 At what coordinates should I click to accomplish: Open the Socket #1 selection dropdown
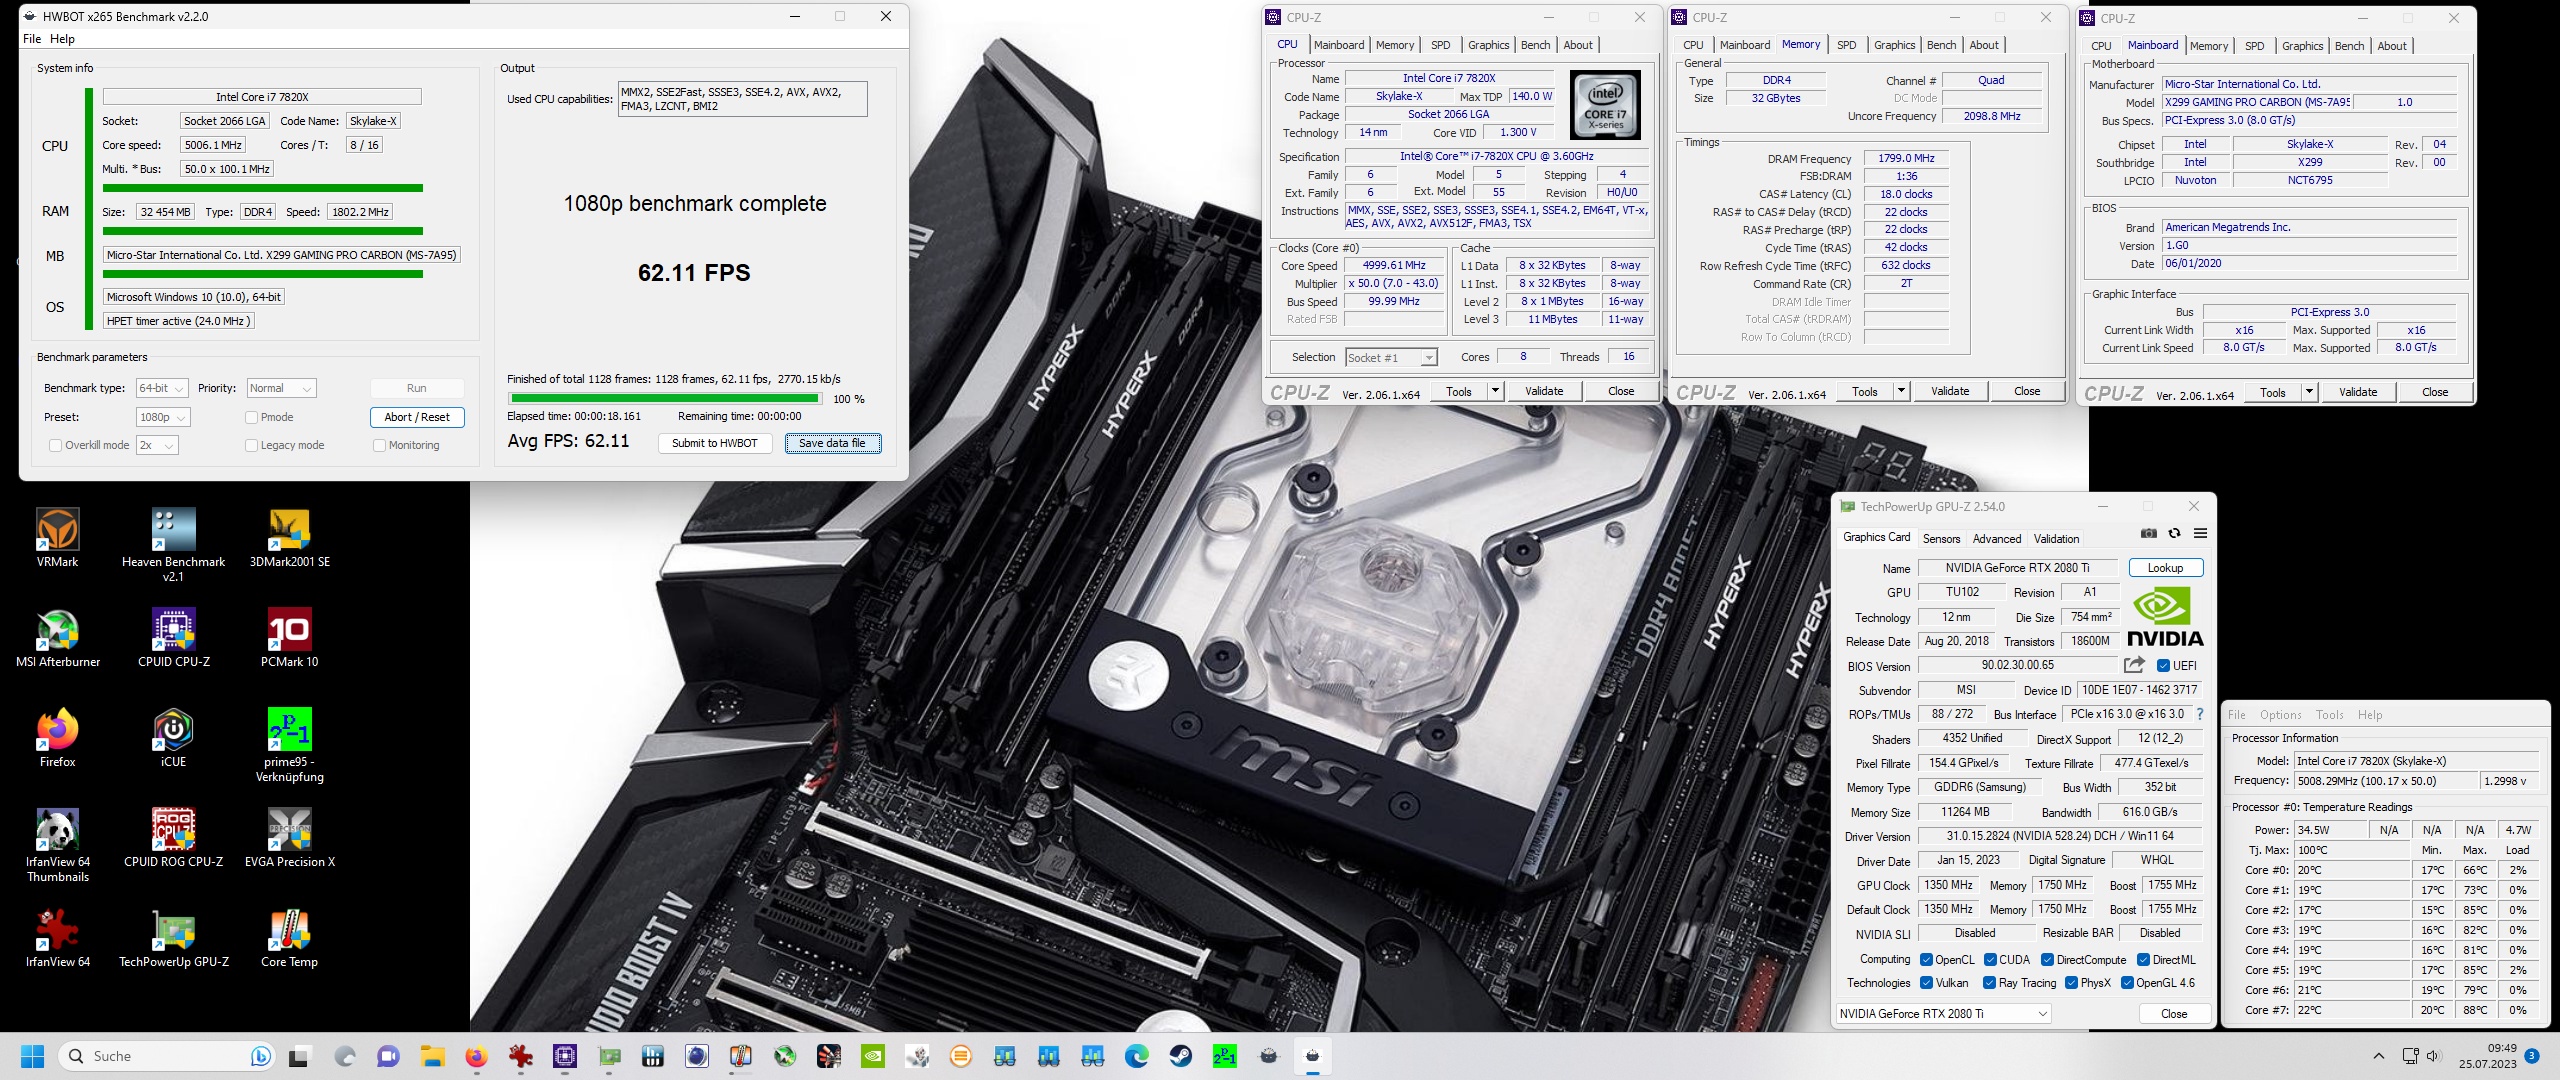pyautogui.click(x=1391, y=357)
